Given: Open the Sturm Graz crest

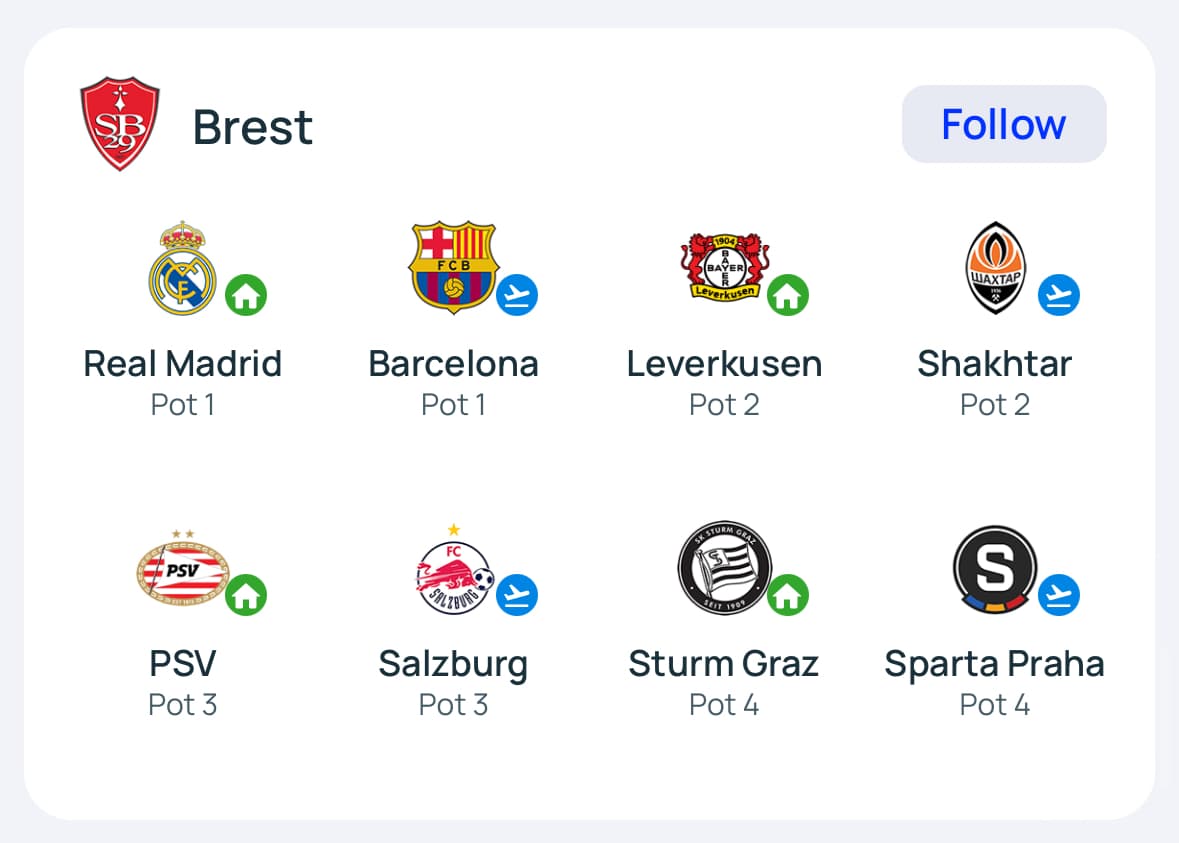Looking at the screenshot, I should (723, 568).
